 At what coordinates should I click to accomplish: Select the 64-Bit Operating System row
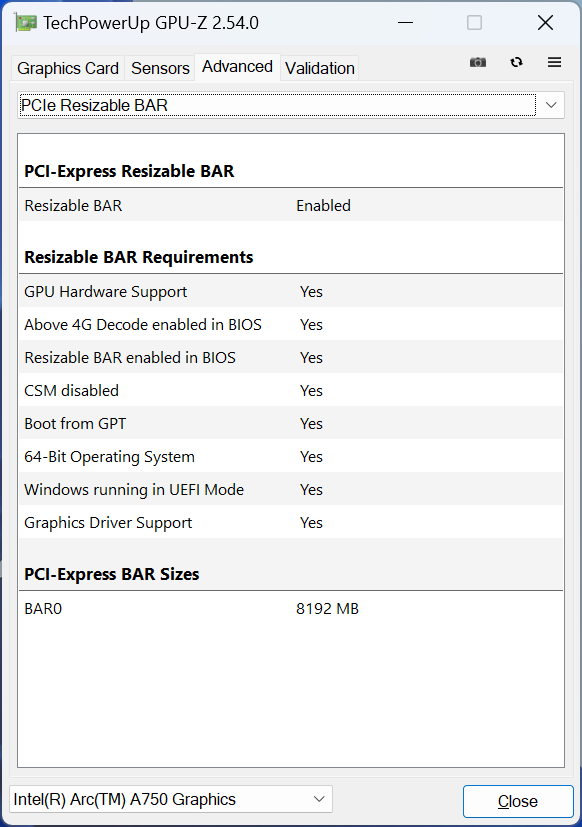pos(291,457)
